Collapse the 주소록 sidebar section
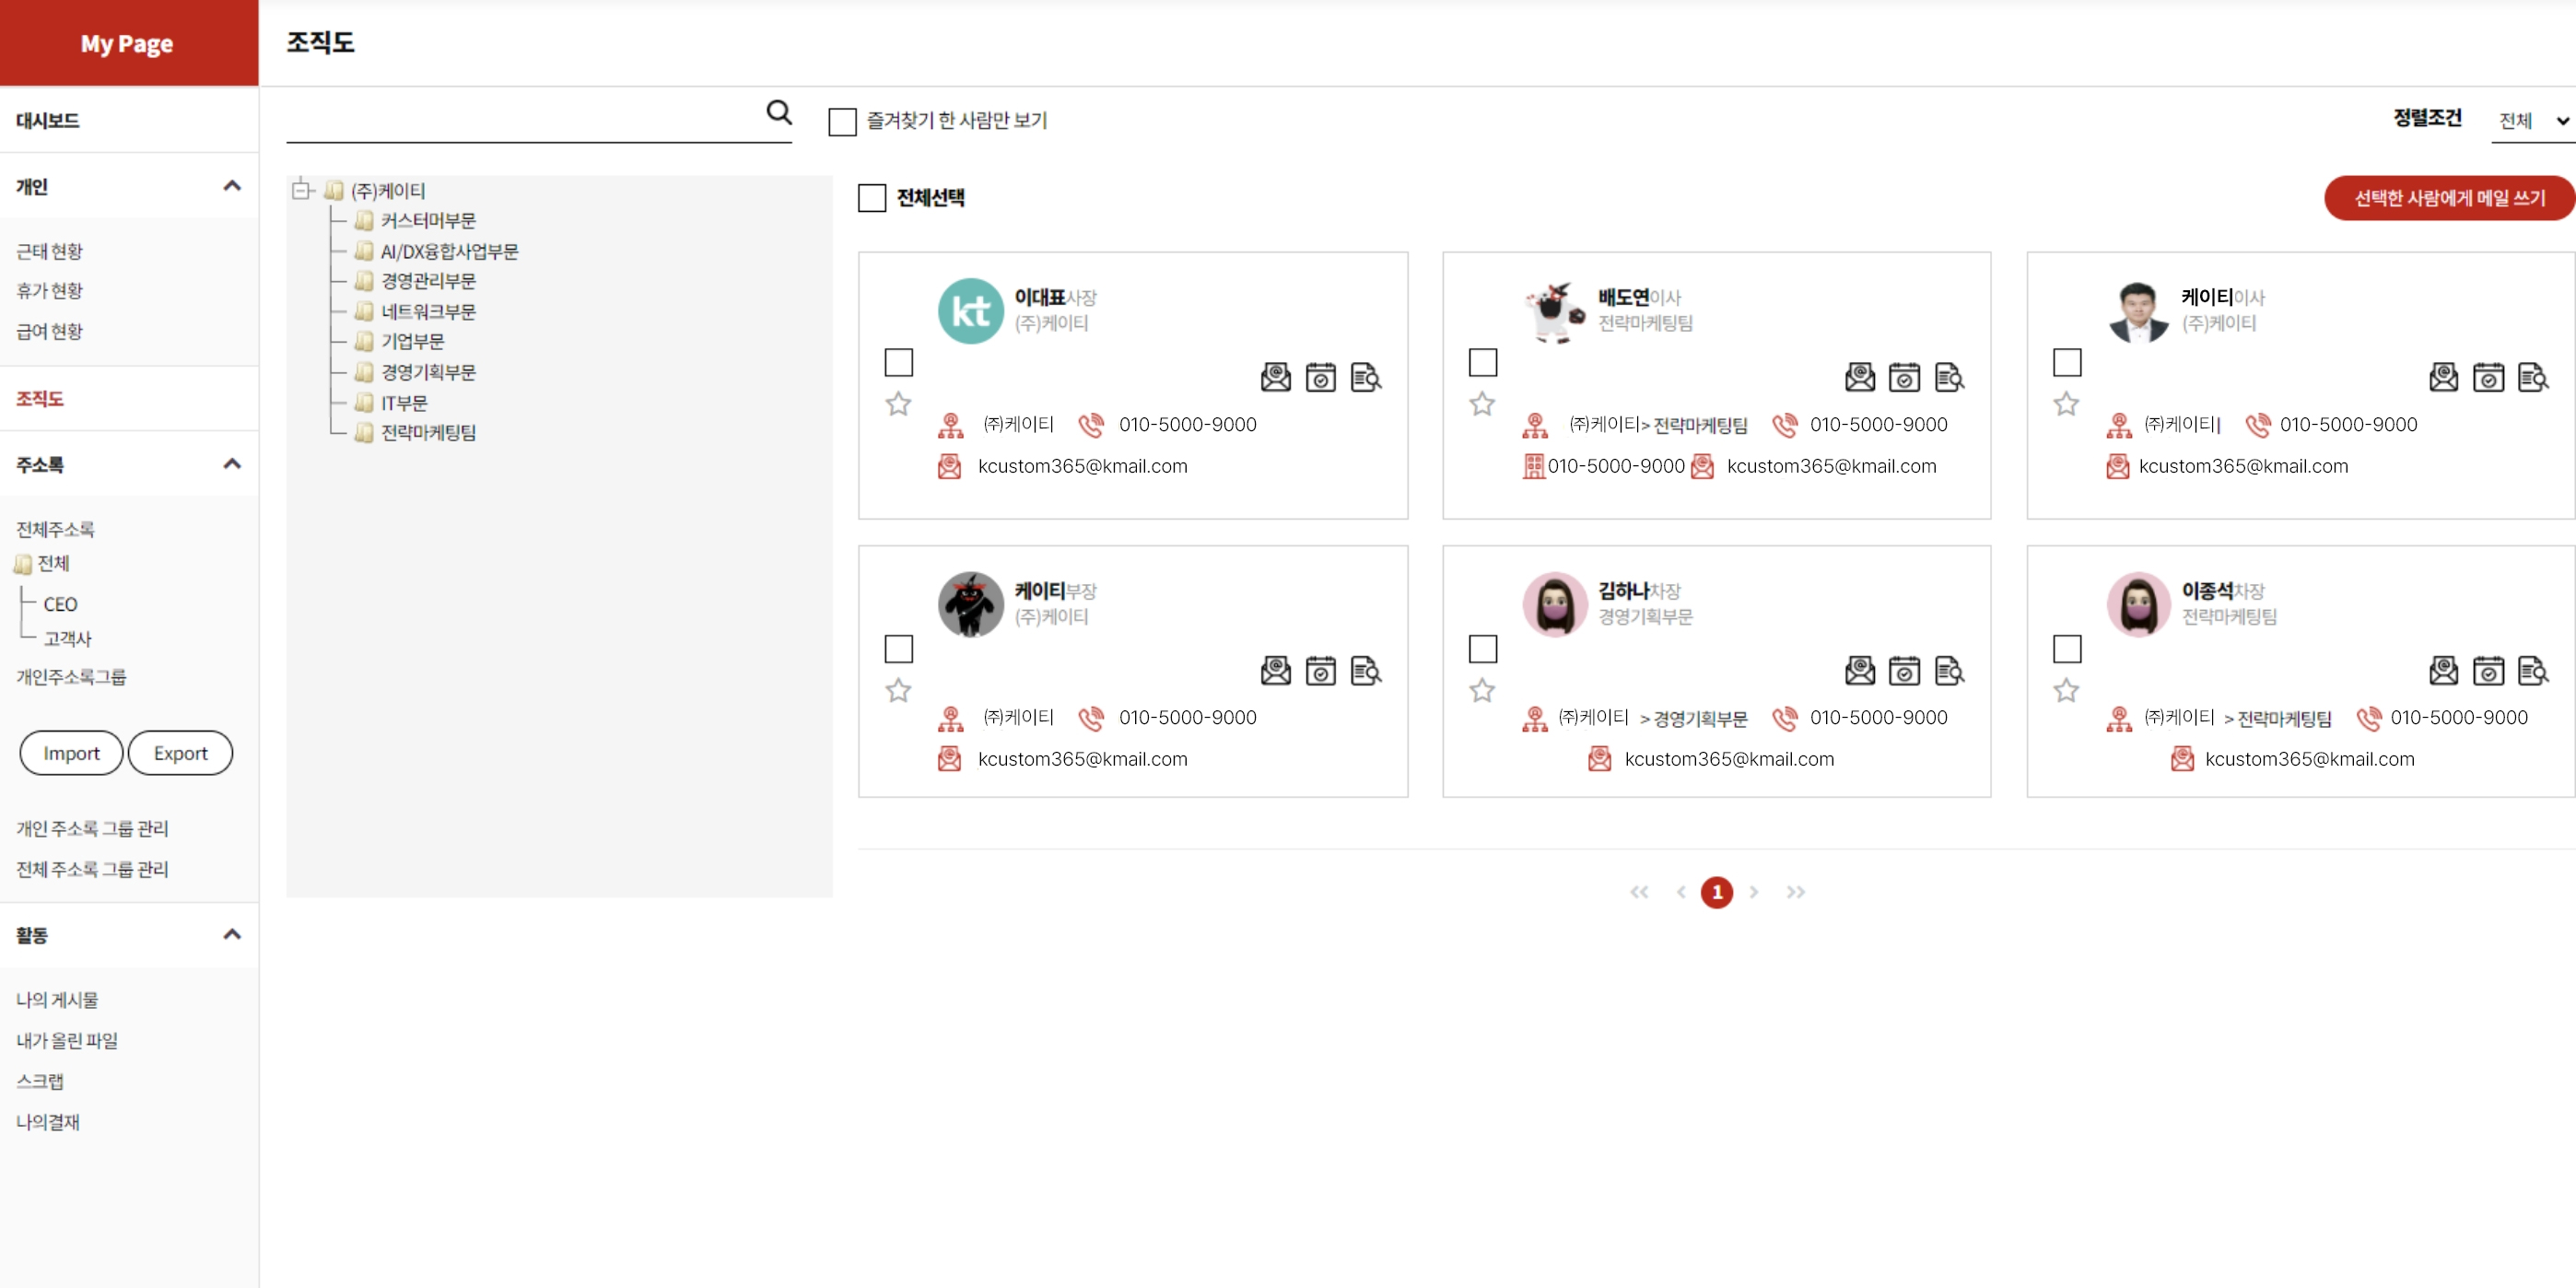Screen dimensions: 2576x1288 pyautogui.click(x=232, y=464)
